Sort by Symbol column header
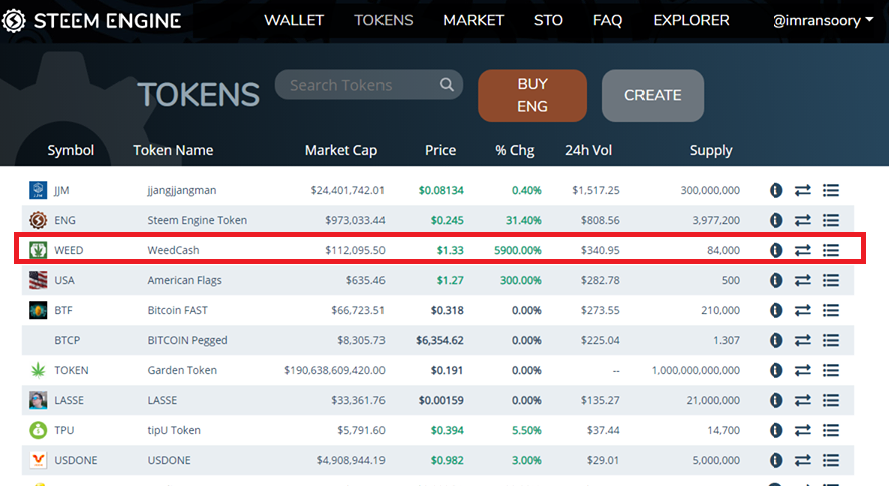Image resolution: width=889 pixels, height=486 pixels. point(70,150)
